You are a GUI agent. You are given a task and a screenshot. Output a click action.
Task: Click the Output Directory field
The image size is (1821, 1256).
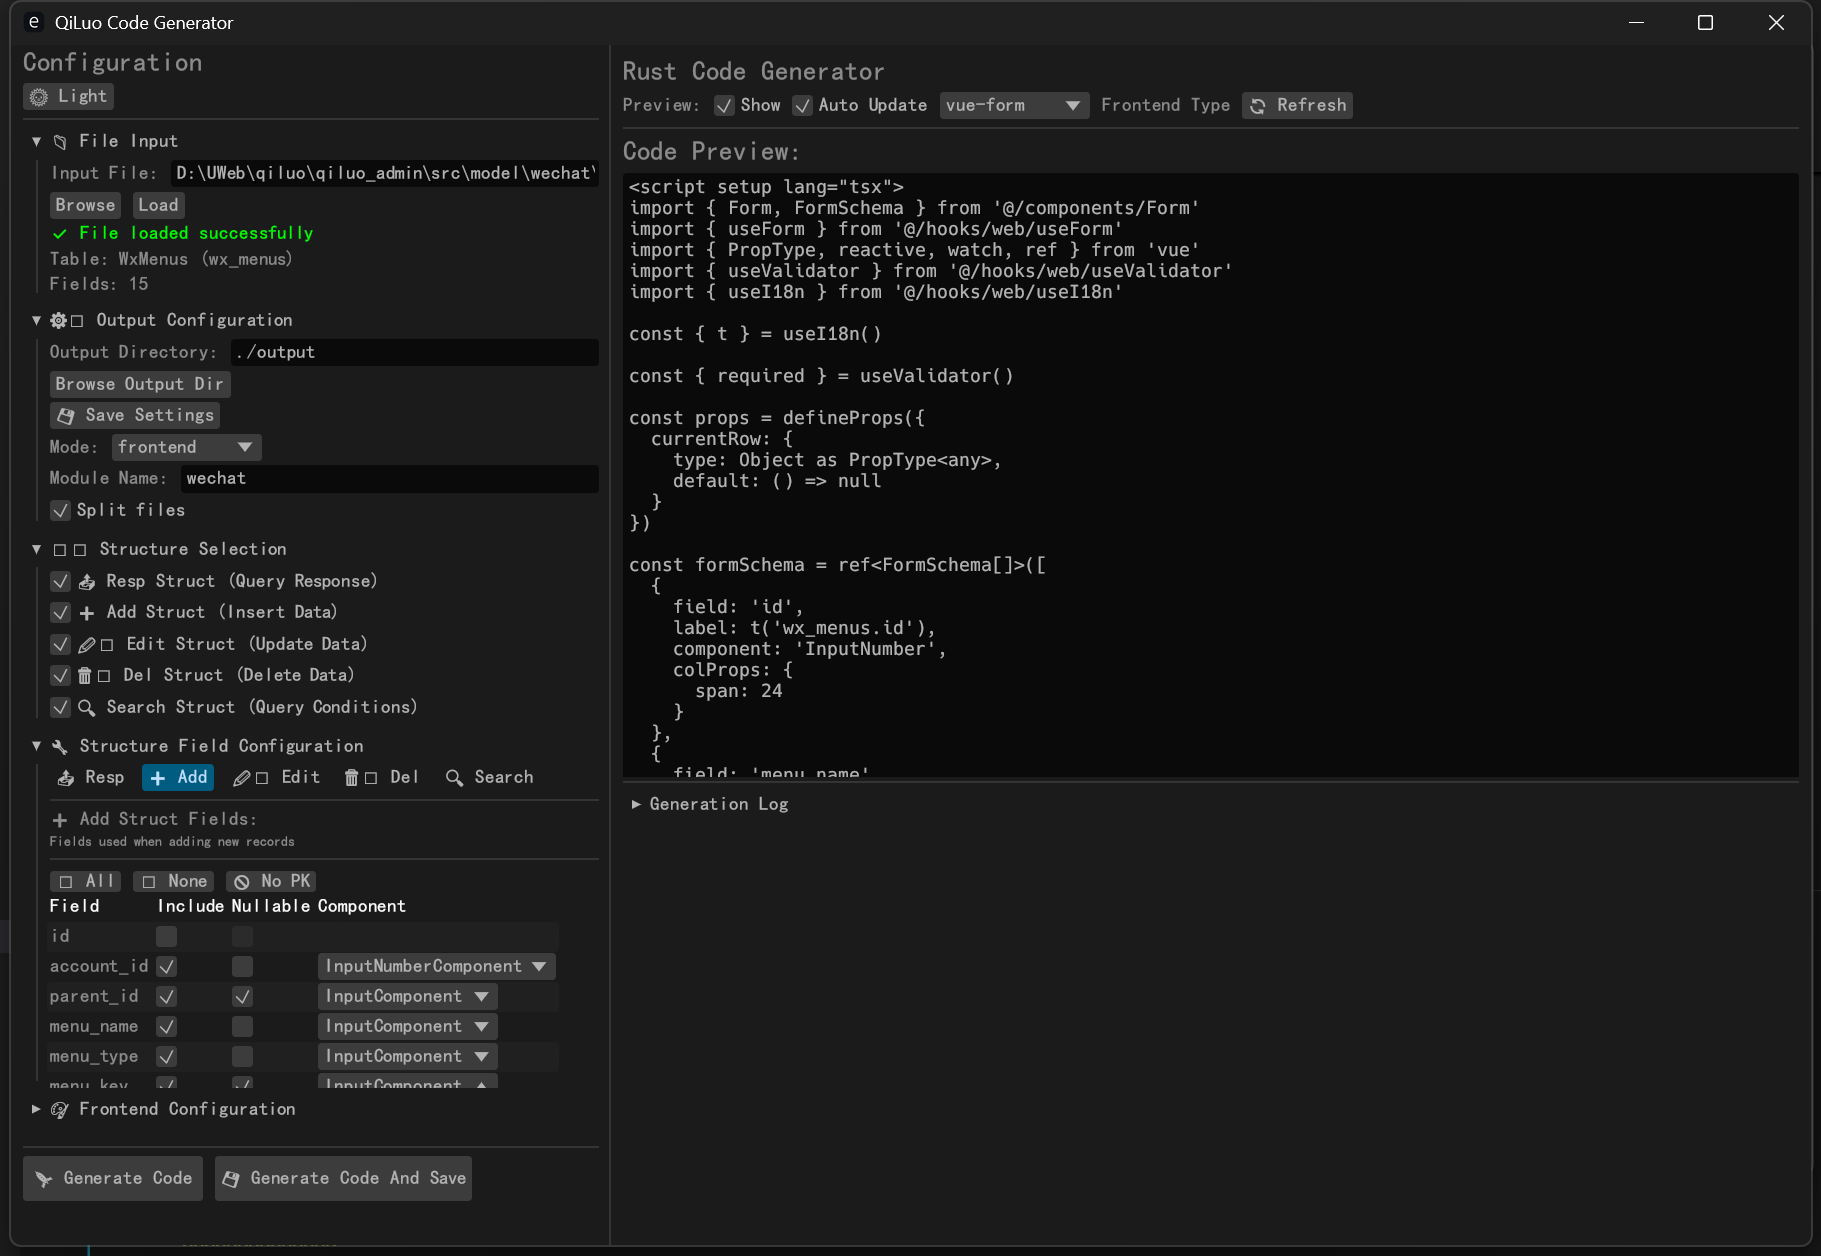pyautogui.click(x=415, y=353)
